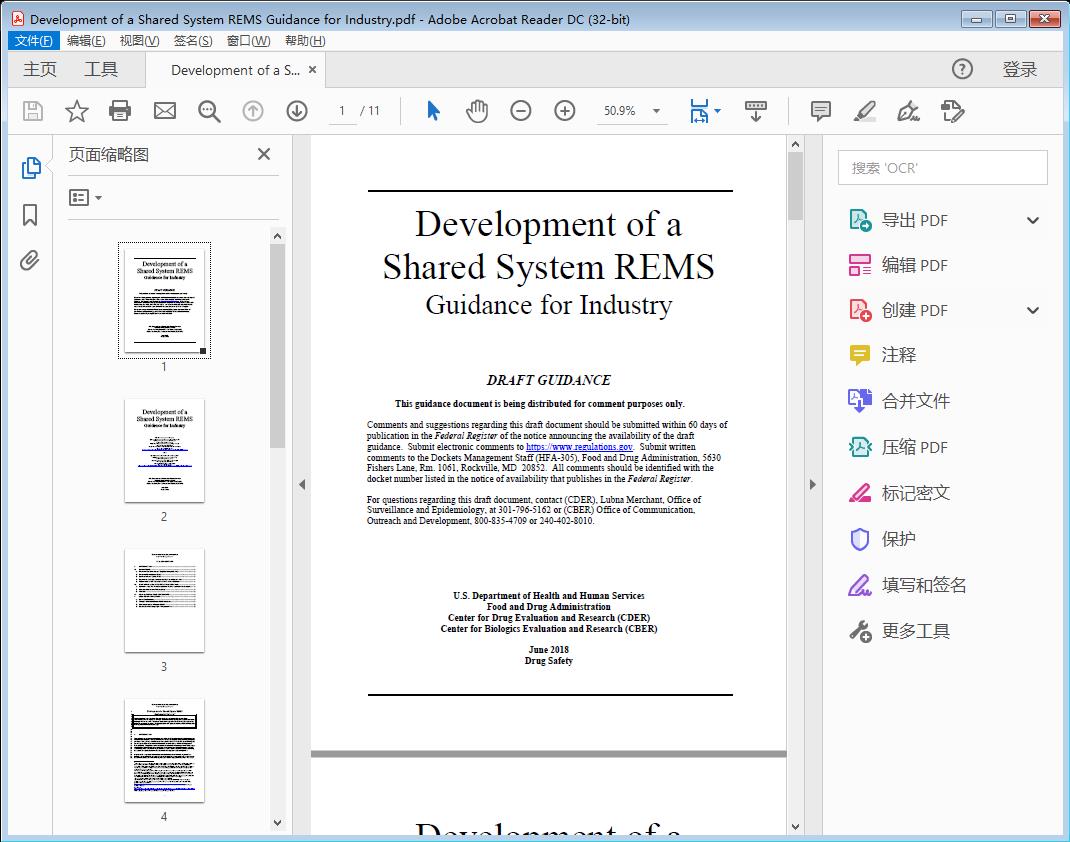Print the current PDF document
The image size is (1070, 842).
pyautogui.click(x=120, y=111)
